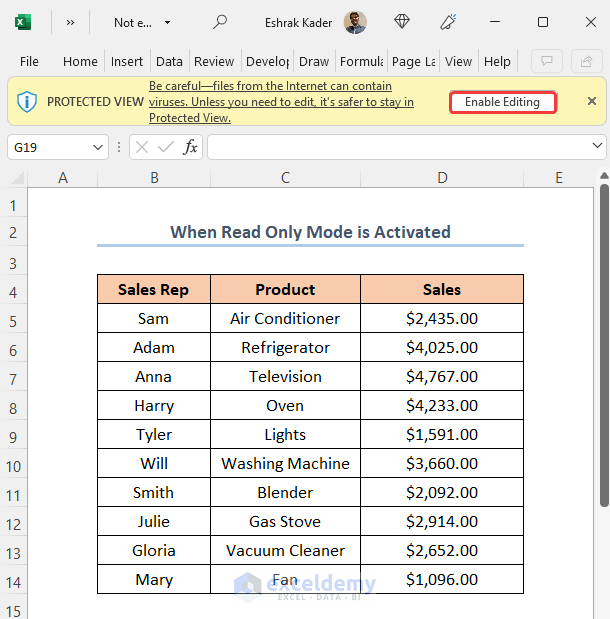
Task: Click the diamond premium icon
Action: click(402, 22)
